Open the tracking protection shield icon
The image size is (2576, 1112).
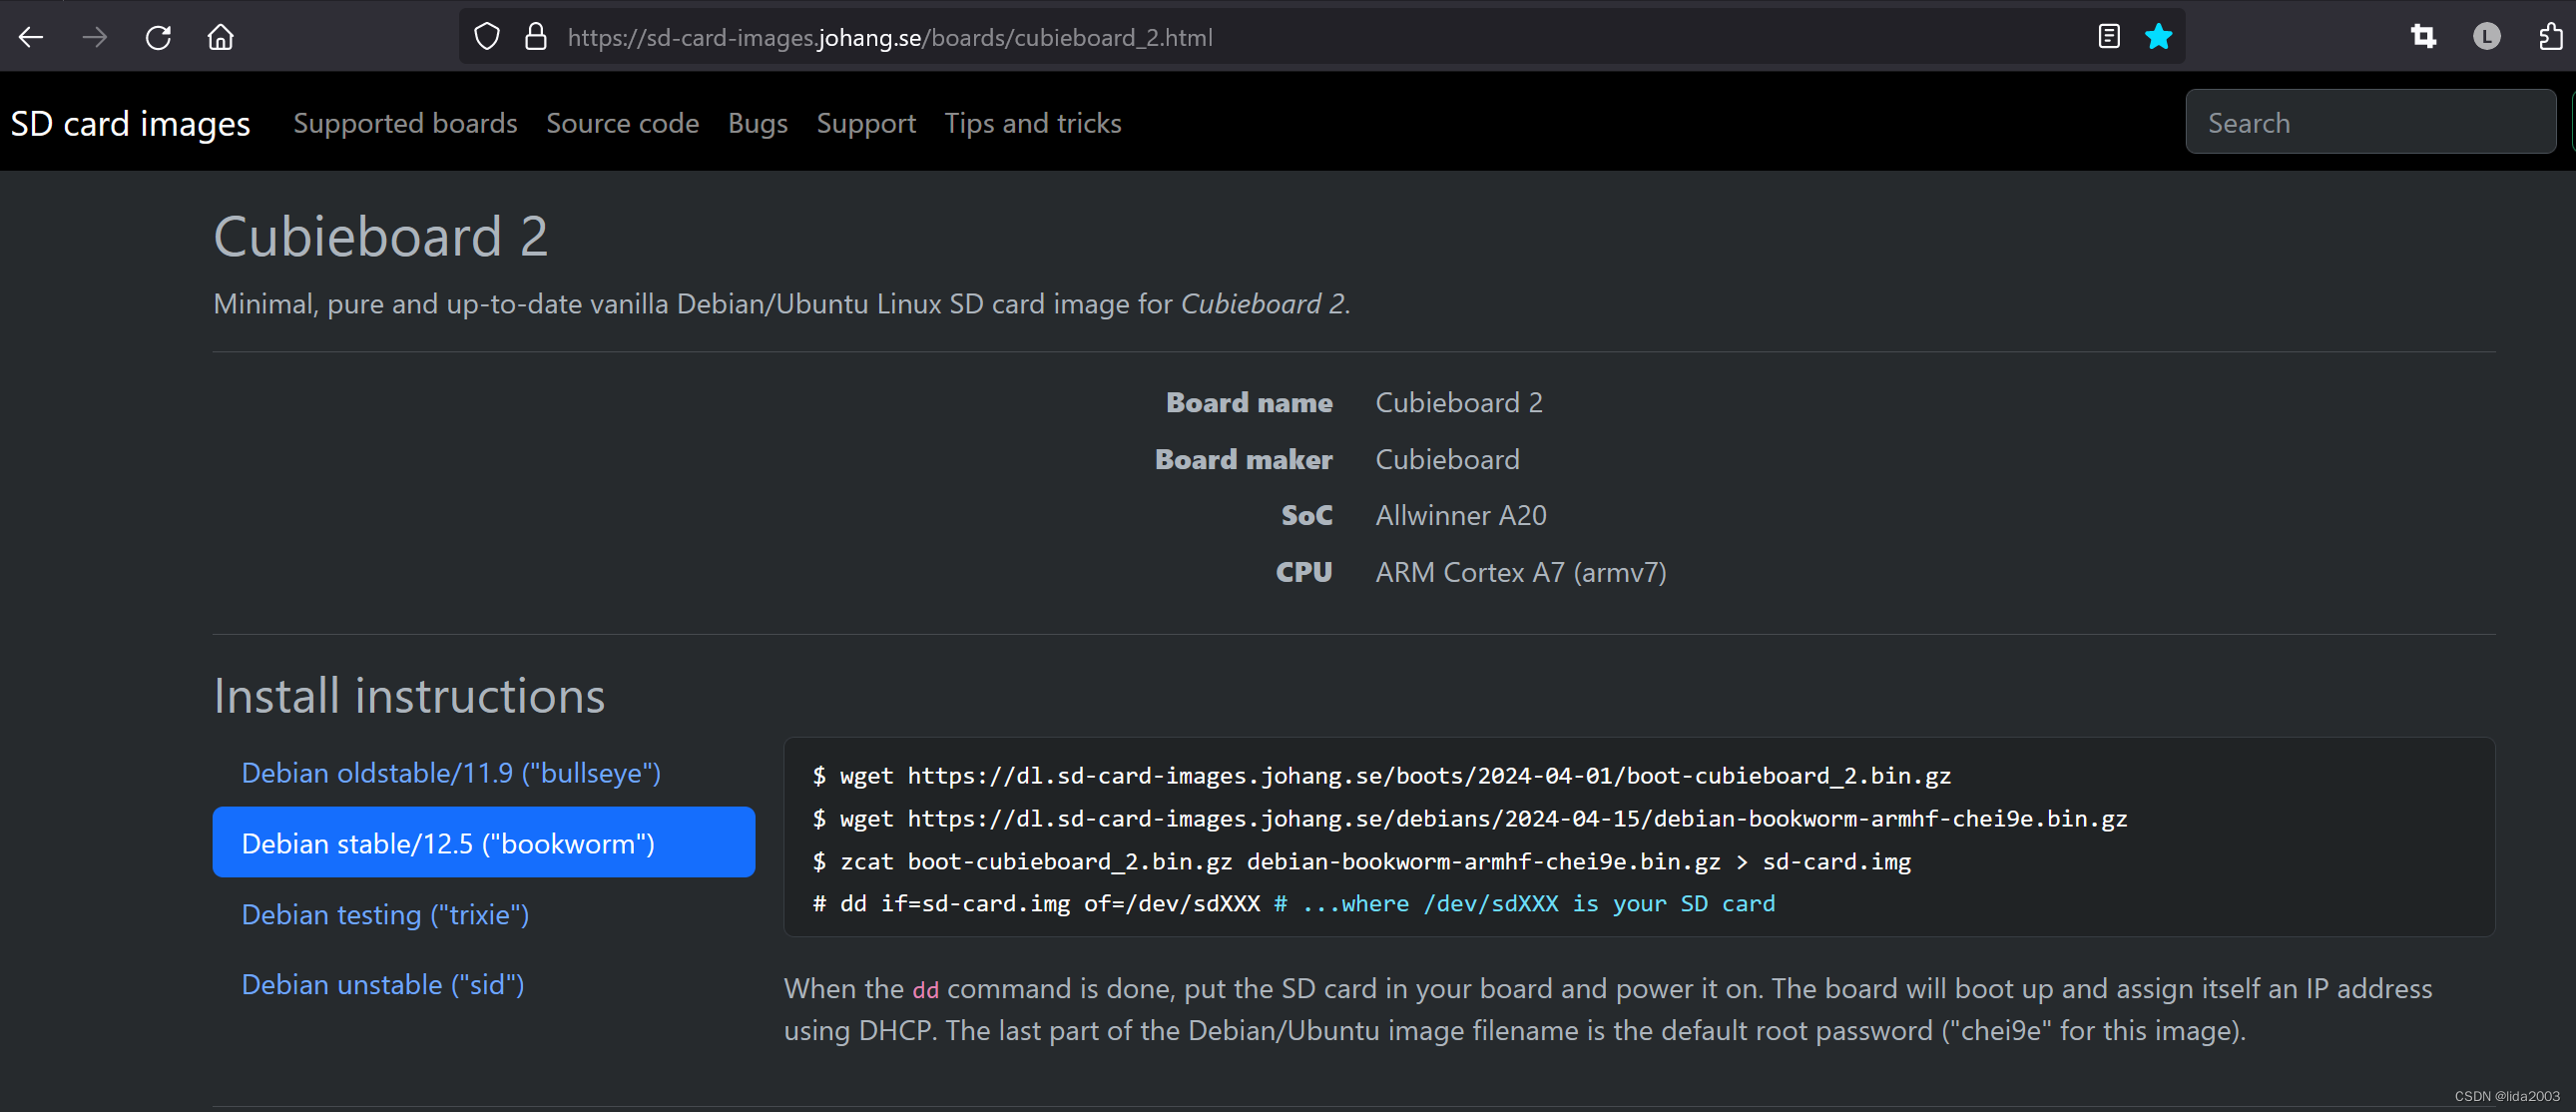click(x=487, y=38)
